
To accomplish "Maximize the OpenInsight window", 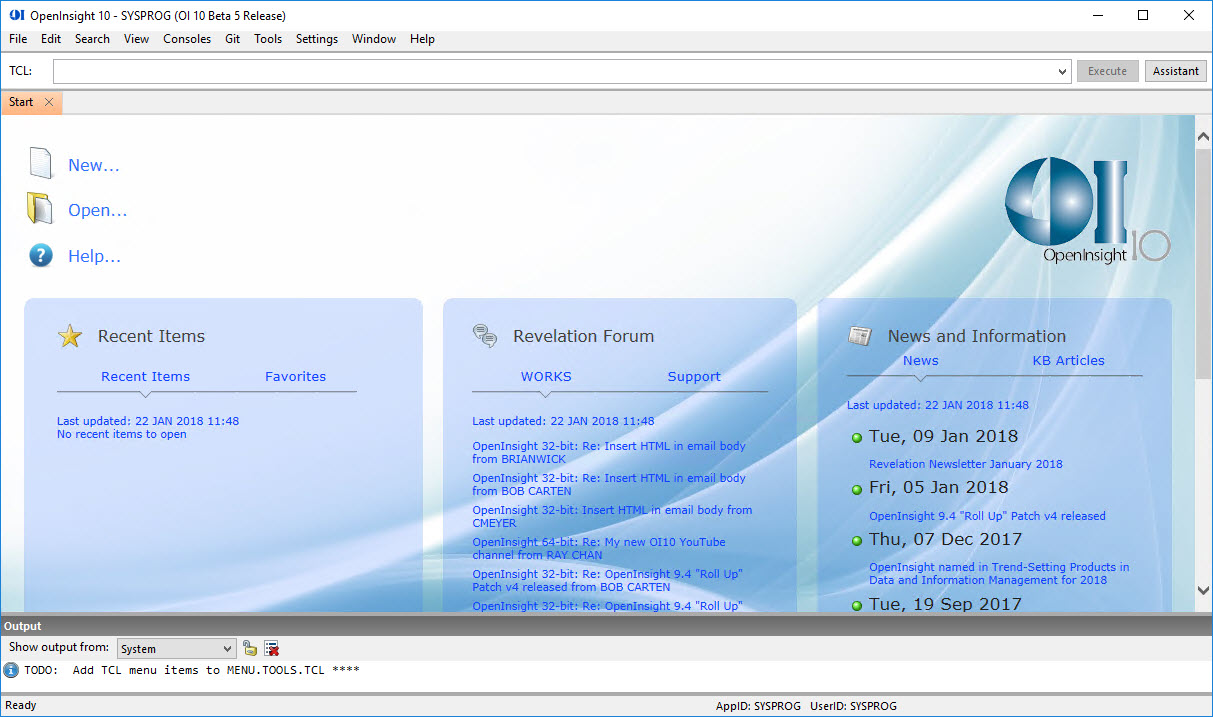I will point(1143,15).
